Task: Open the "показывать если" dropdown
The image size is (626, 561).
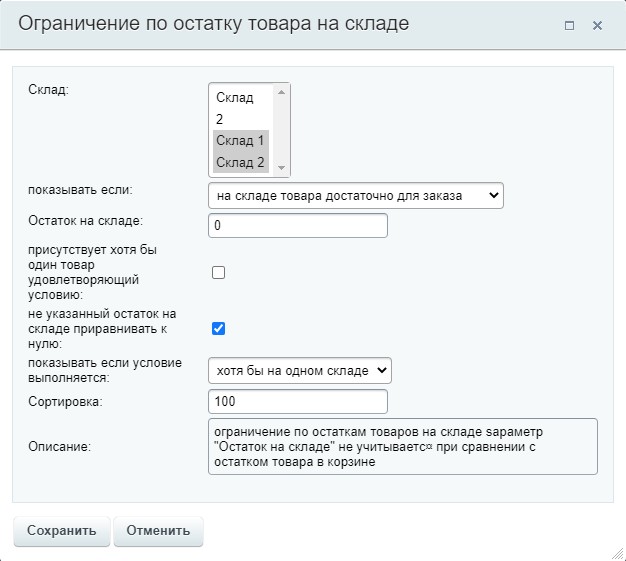Action: tap(355, 195)
